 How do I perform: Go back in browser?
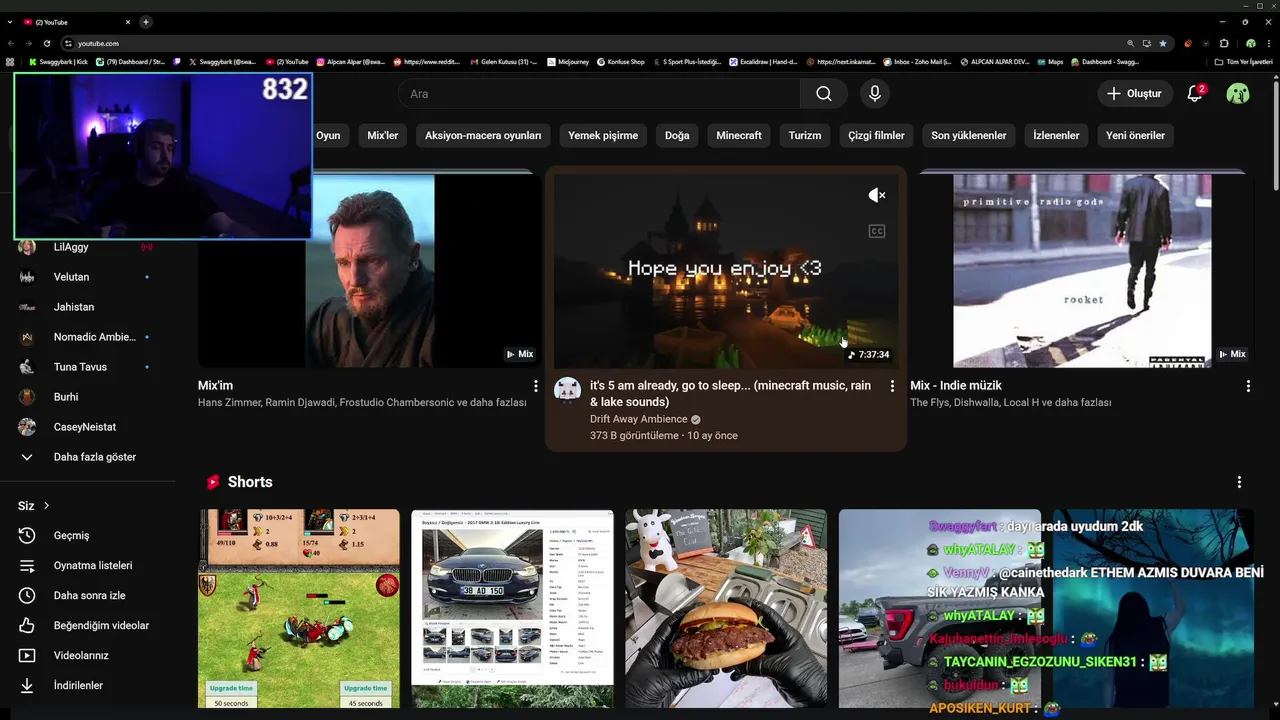pos(11,43)
